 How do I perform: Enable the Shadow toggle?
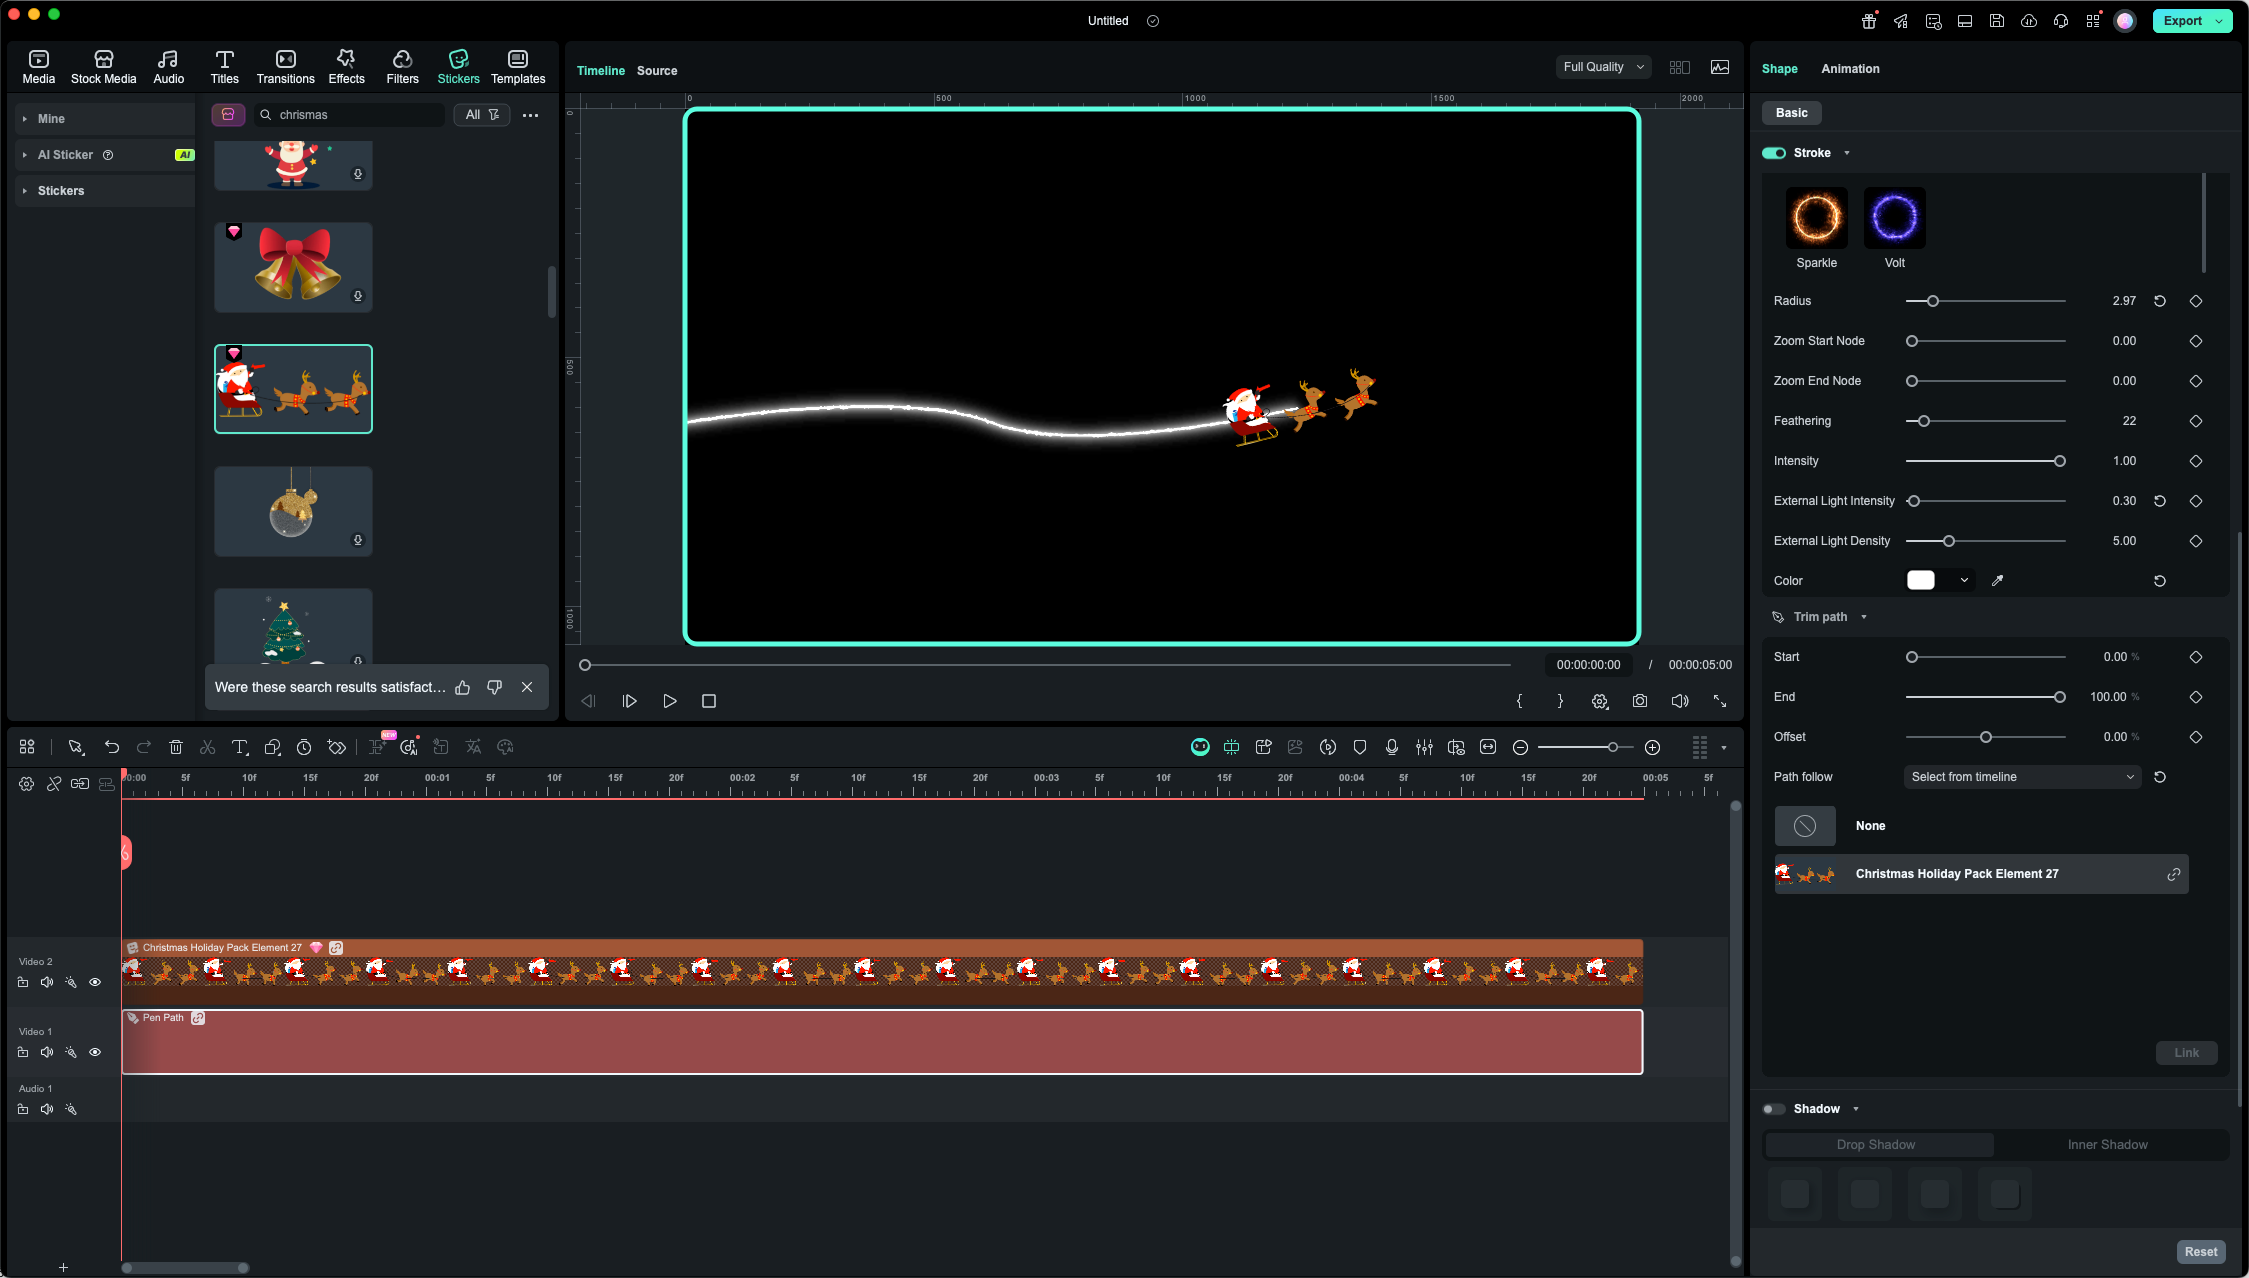click(x=1774, y=1109)
